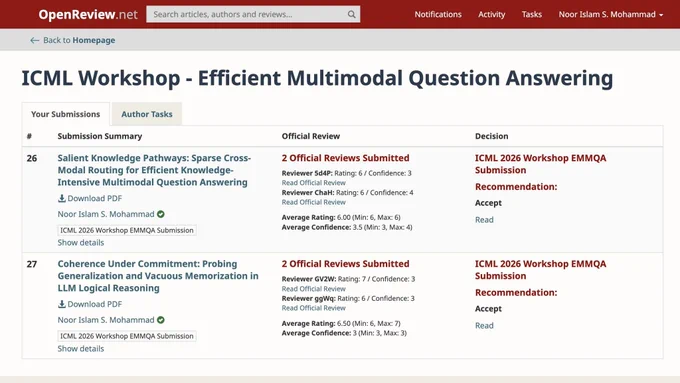Select the Your Submissions tab
This screenshot has height=383, width=680.
click(x=65, y=114)
